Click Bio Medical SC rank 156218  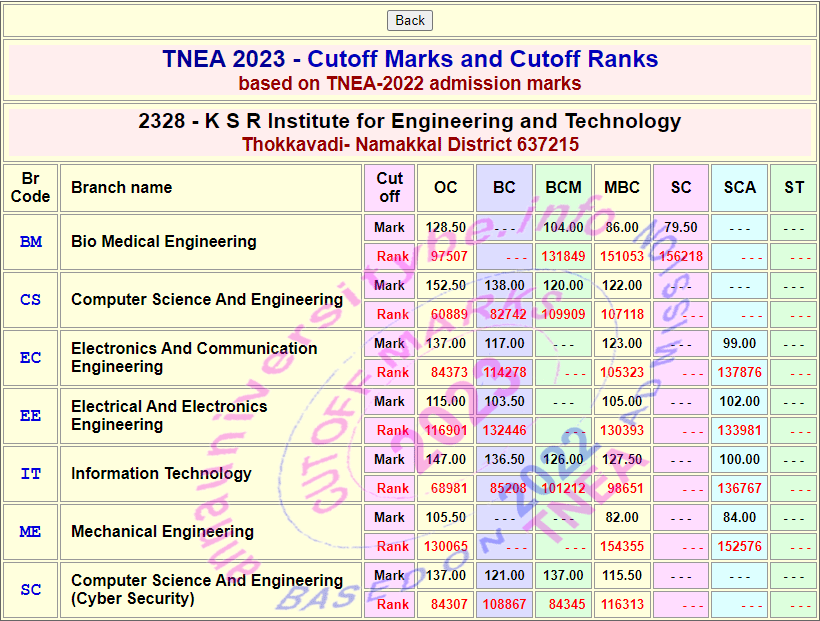click(681, 256)
